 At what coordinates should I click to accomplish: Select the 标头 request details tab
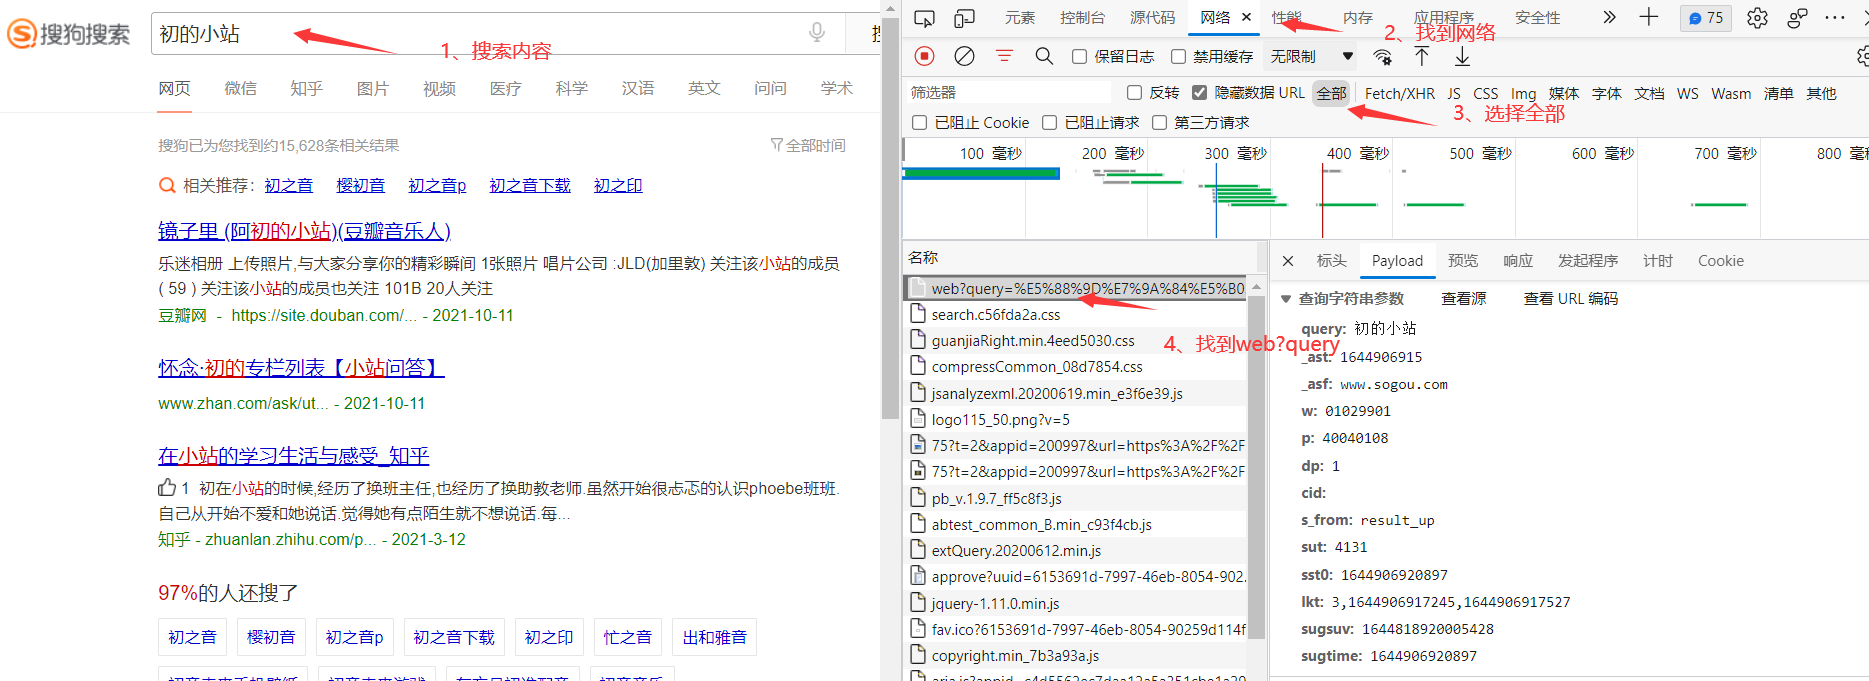[x=1332, y=261]
